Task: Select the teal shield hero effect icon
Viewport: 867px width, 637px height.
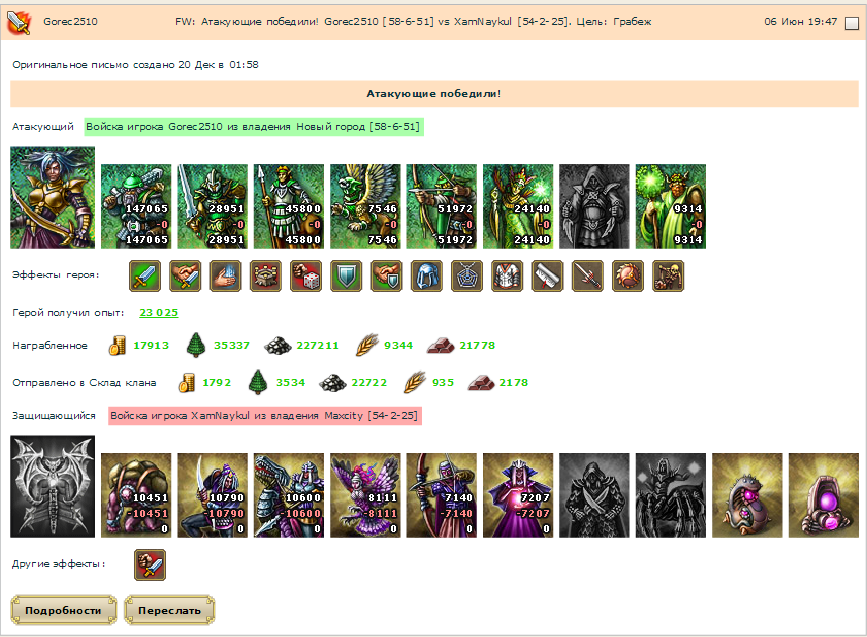Action: (346, 276)
